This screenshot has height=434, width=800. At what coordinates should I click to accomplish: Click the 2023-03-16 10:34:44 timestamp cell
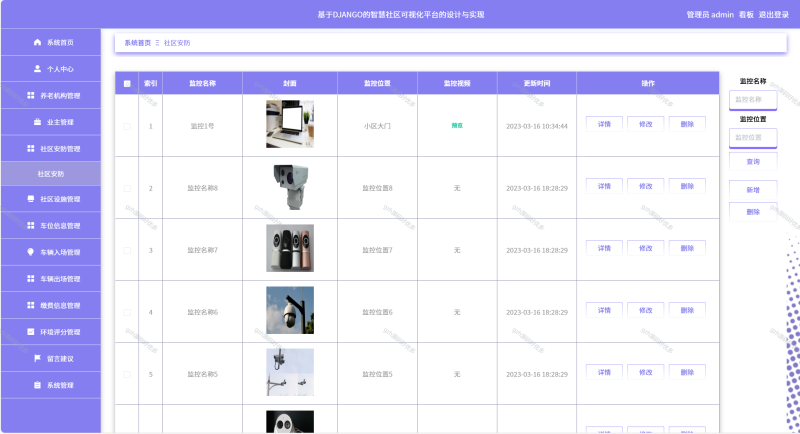click(537, 126)
